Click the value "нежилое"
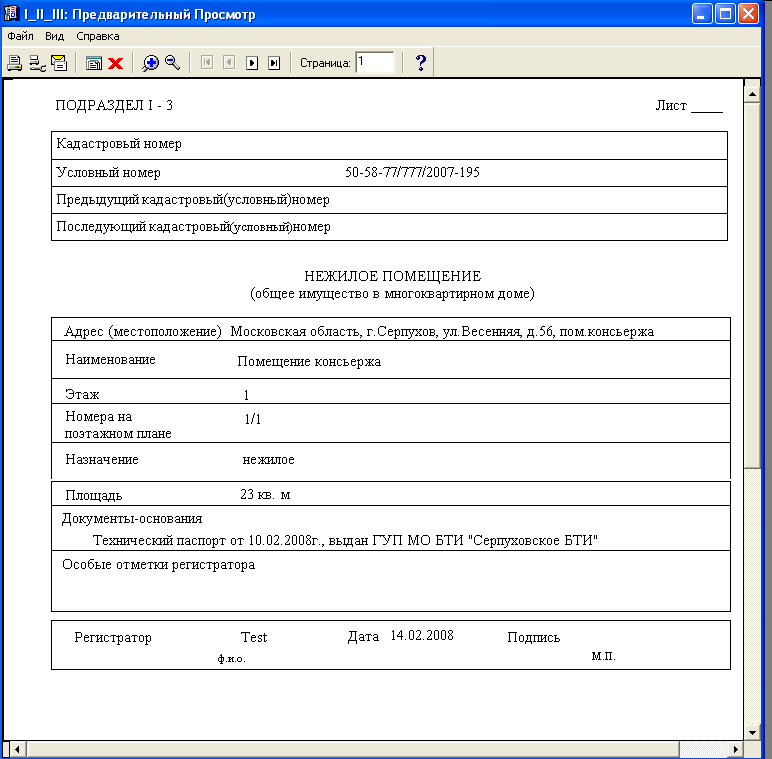The image size is (772, 759). [268, 460]
